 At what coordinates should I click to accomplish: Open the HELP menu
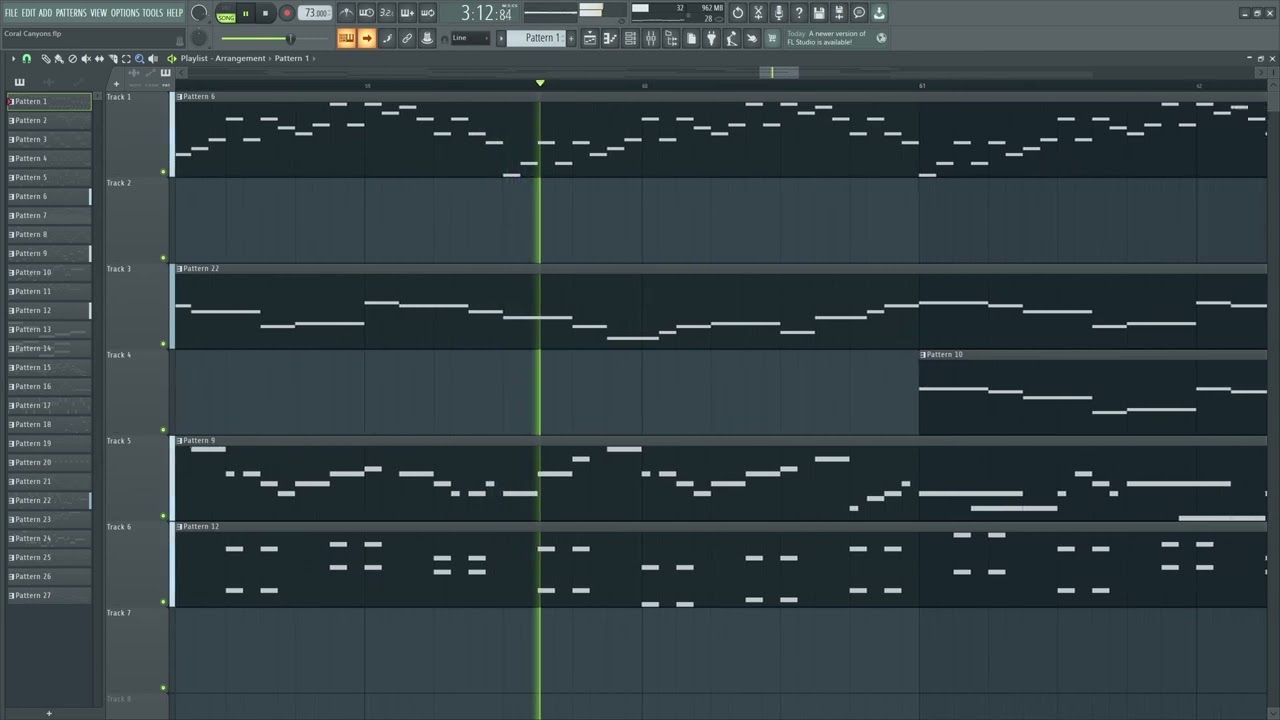[174, 13]
